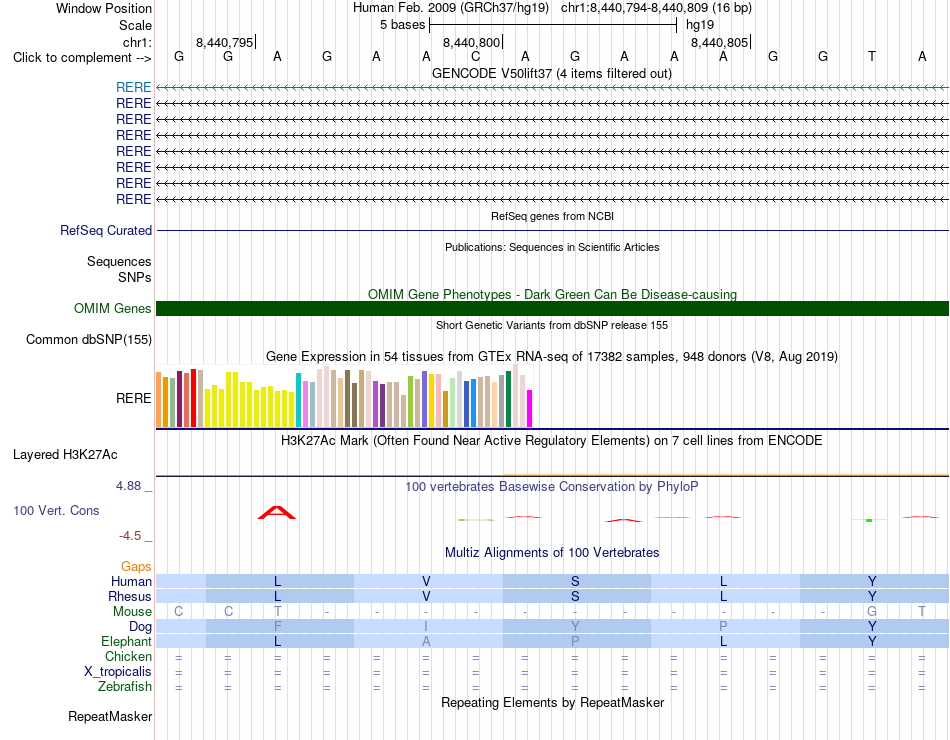Click the SNPs label under Publications
This screenshot has width=950, height=740.
135,277
